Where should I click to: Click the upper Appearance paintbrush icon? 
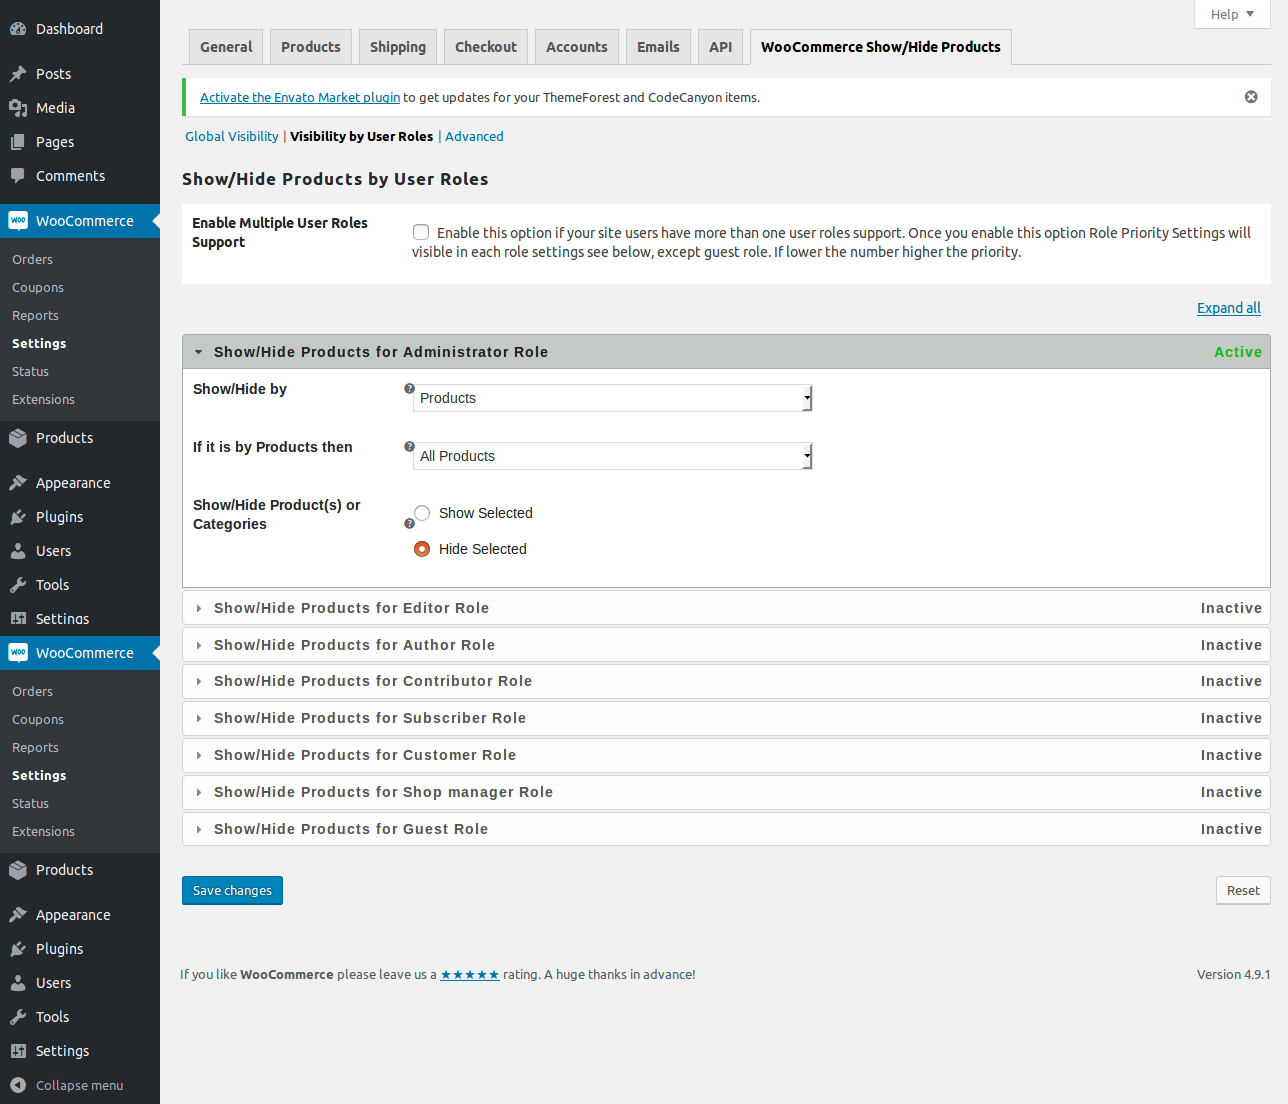pos(18,483)
